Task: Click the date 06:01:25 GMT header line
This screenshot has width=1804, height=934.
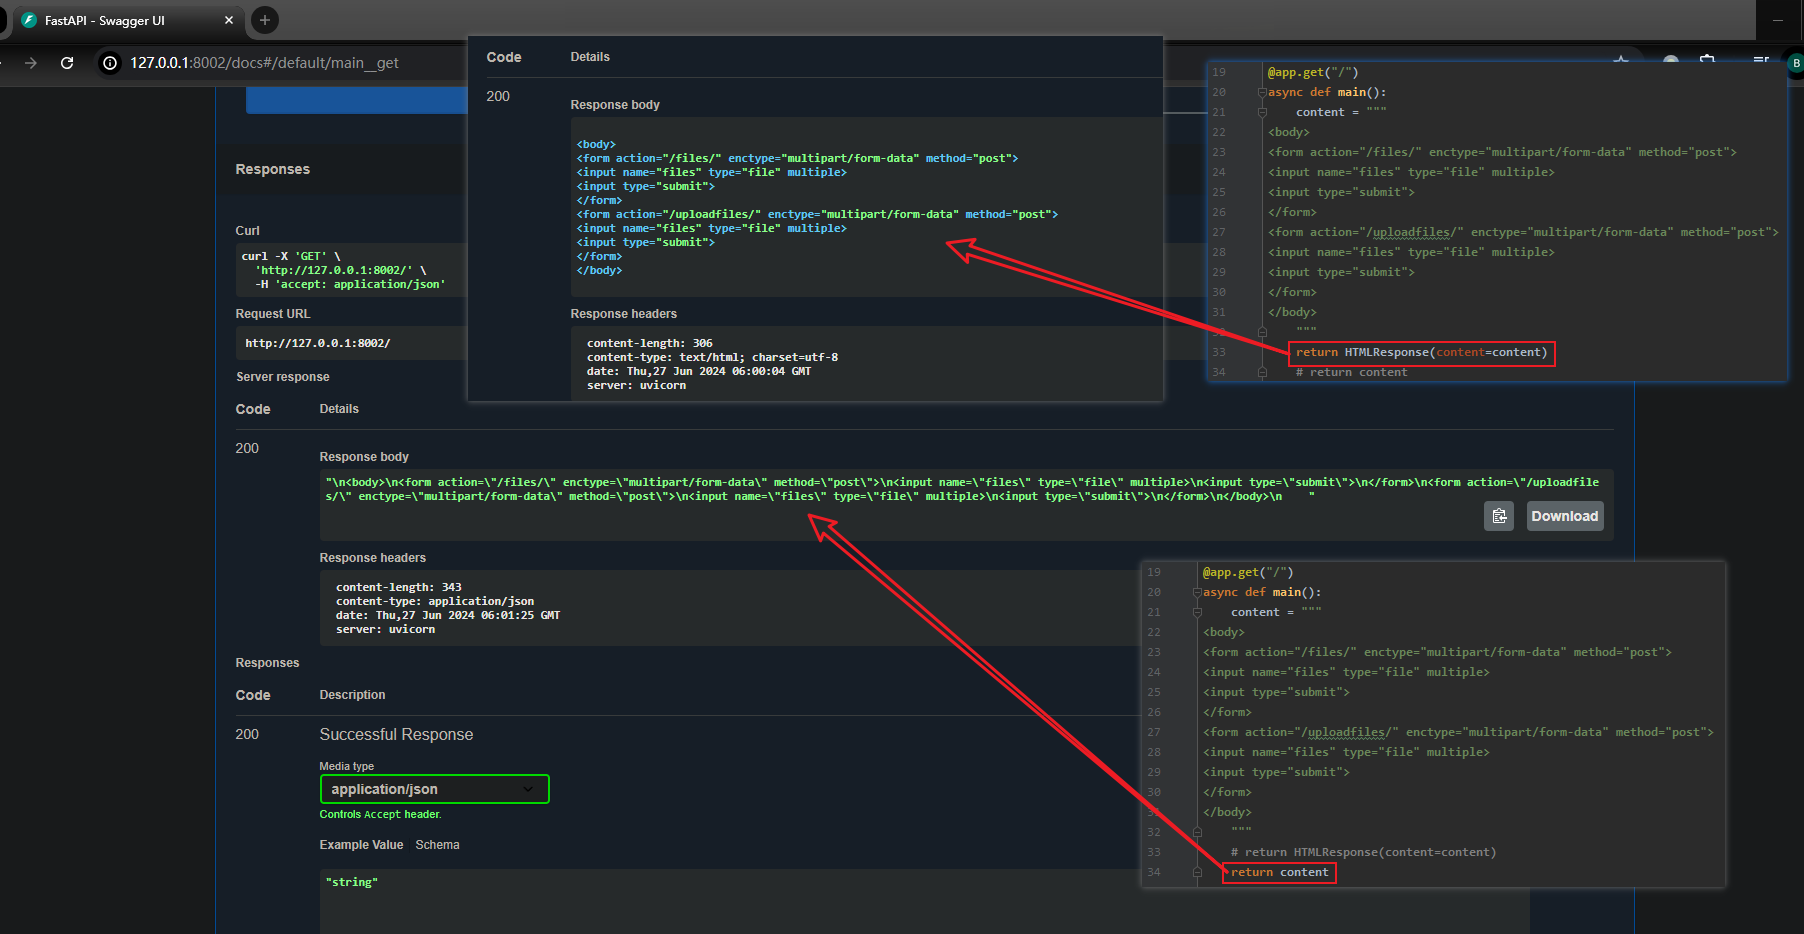Action: (x=448, y=615)
